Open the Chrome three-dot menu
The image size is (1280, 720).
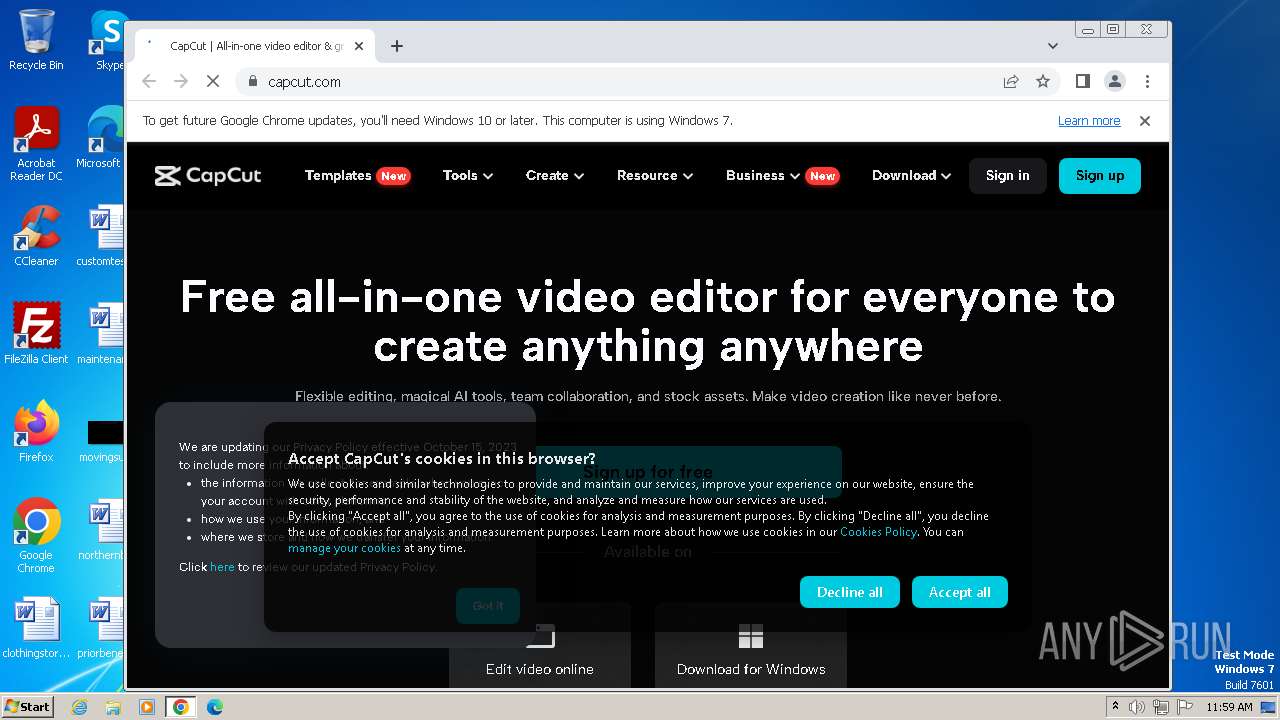click(x=1147, y=82)
